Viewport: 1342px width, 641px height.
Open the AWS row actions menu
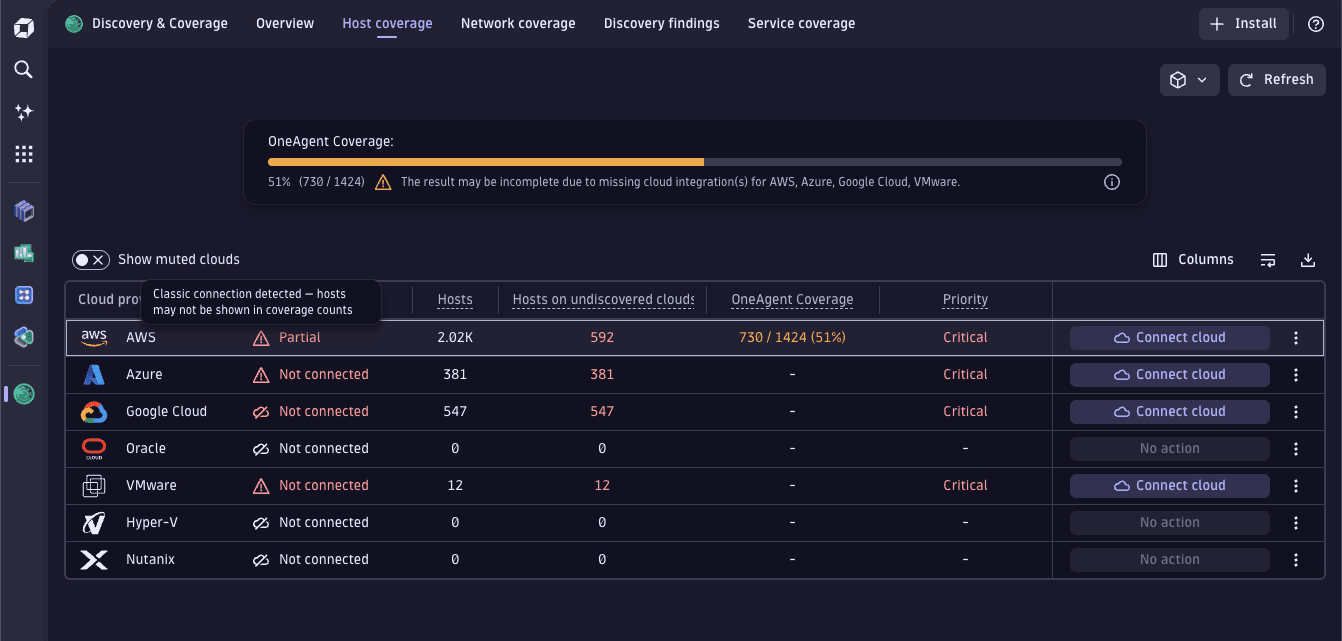tap(1296, 338)
